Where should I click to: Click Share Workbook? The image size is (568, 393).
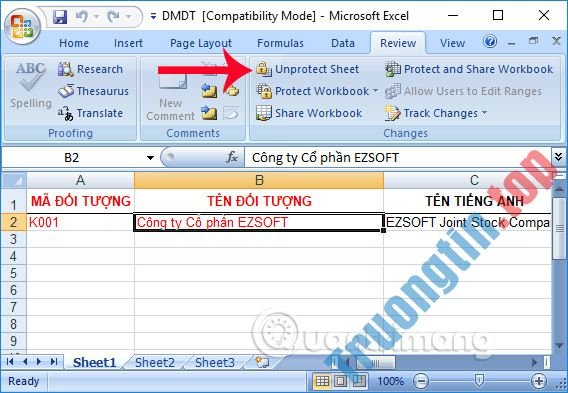pos(309,113)
